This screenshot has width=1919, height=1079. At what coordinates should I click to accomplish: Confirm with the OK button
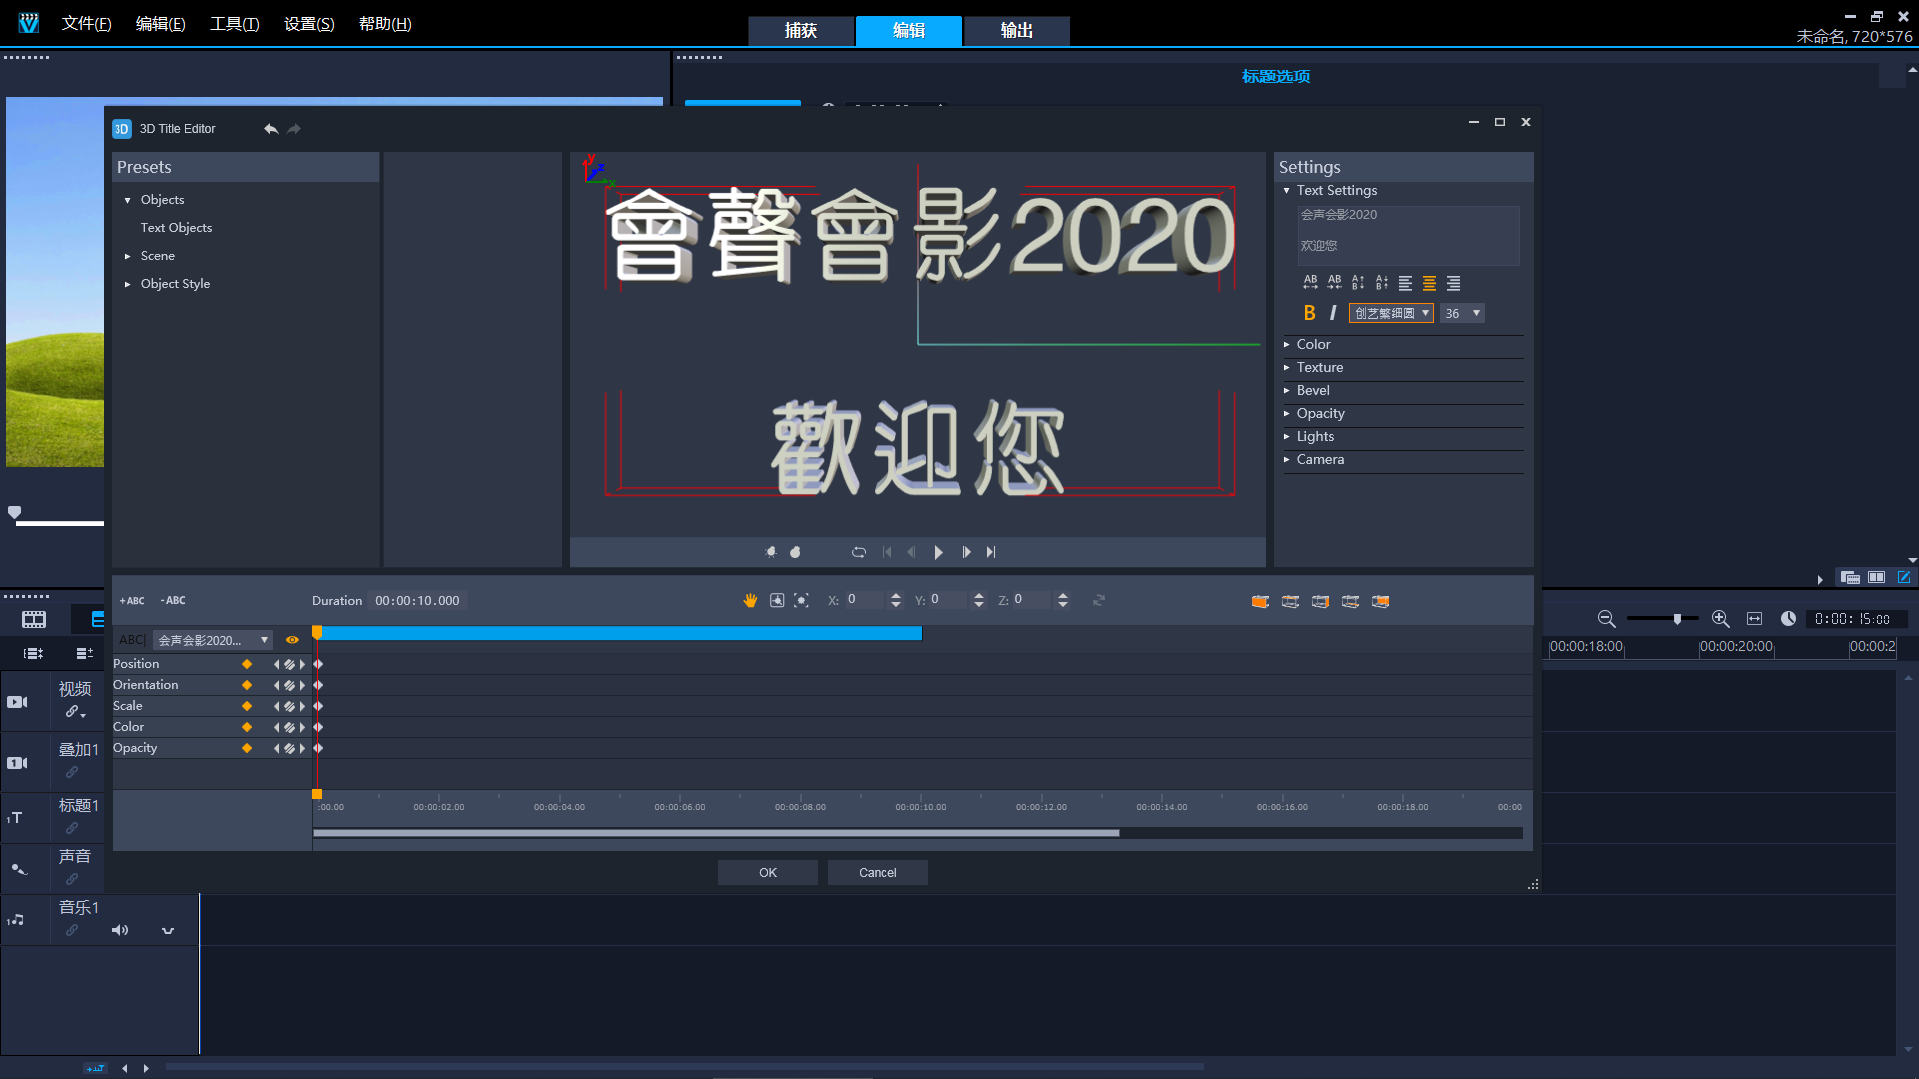tap(768, 873)
